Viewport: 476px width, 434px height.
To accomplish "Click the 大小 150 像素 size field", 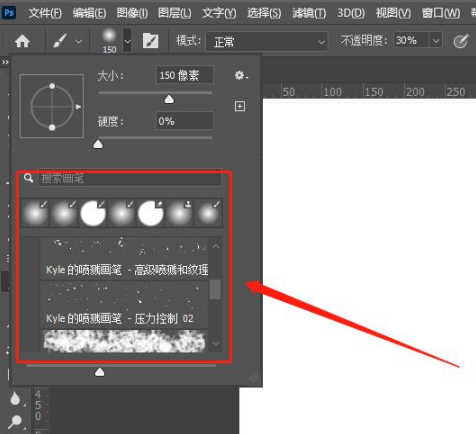I will pyautogui.click(x=184, y=75).
